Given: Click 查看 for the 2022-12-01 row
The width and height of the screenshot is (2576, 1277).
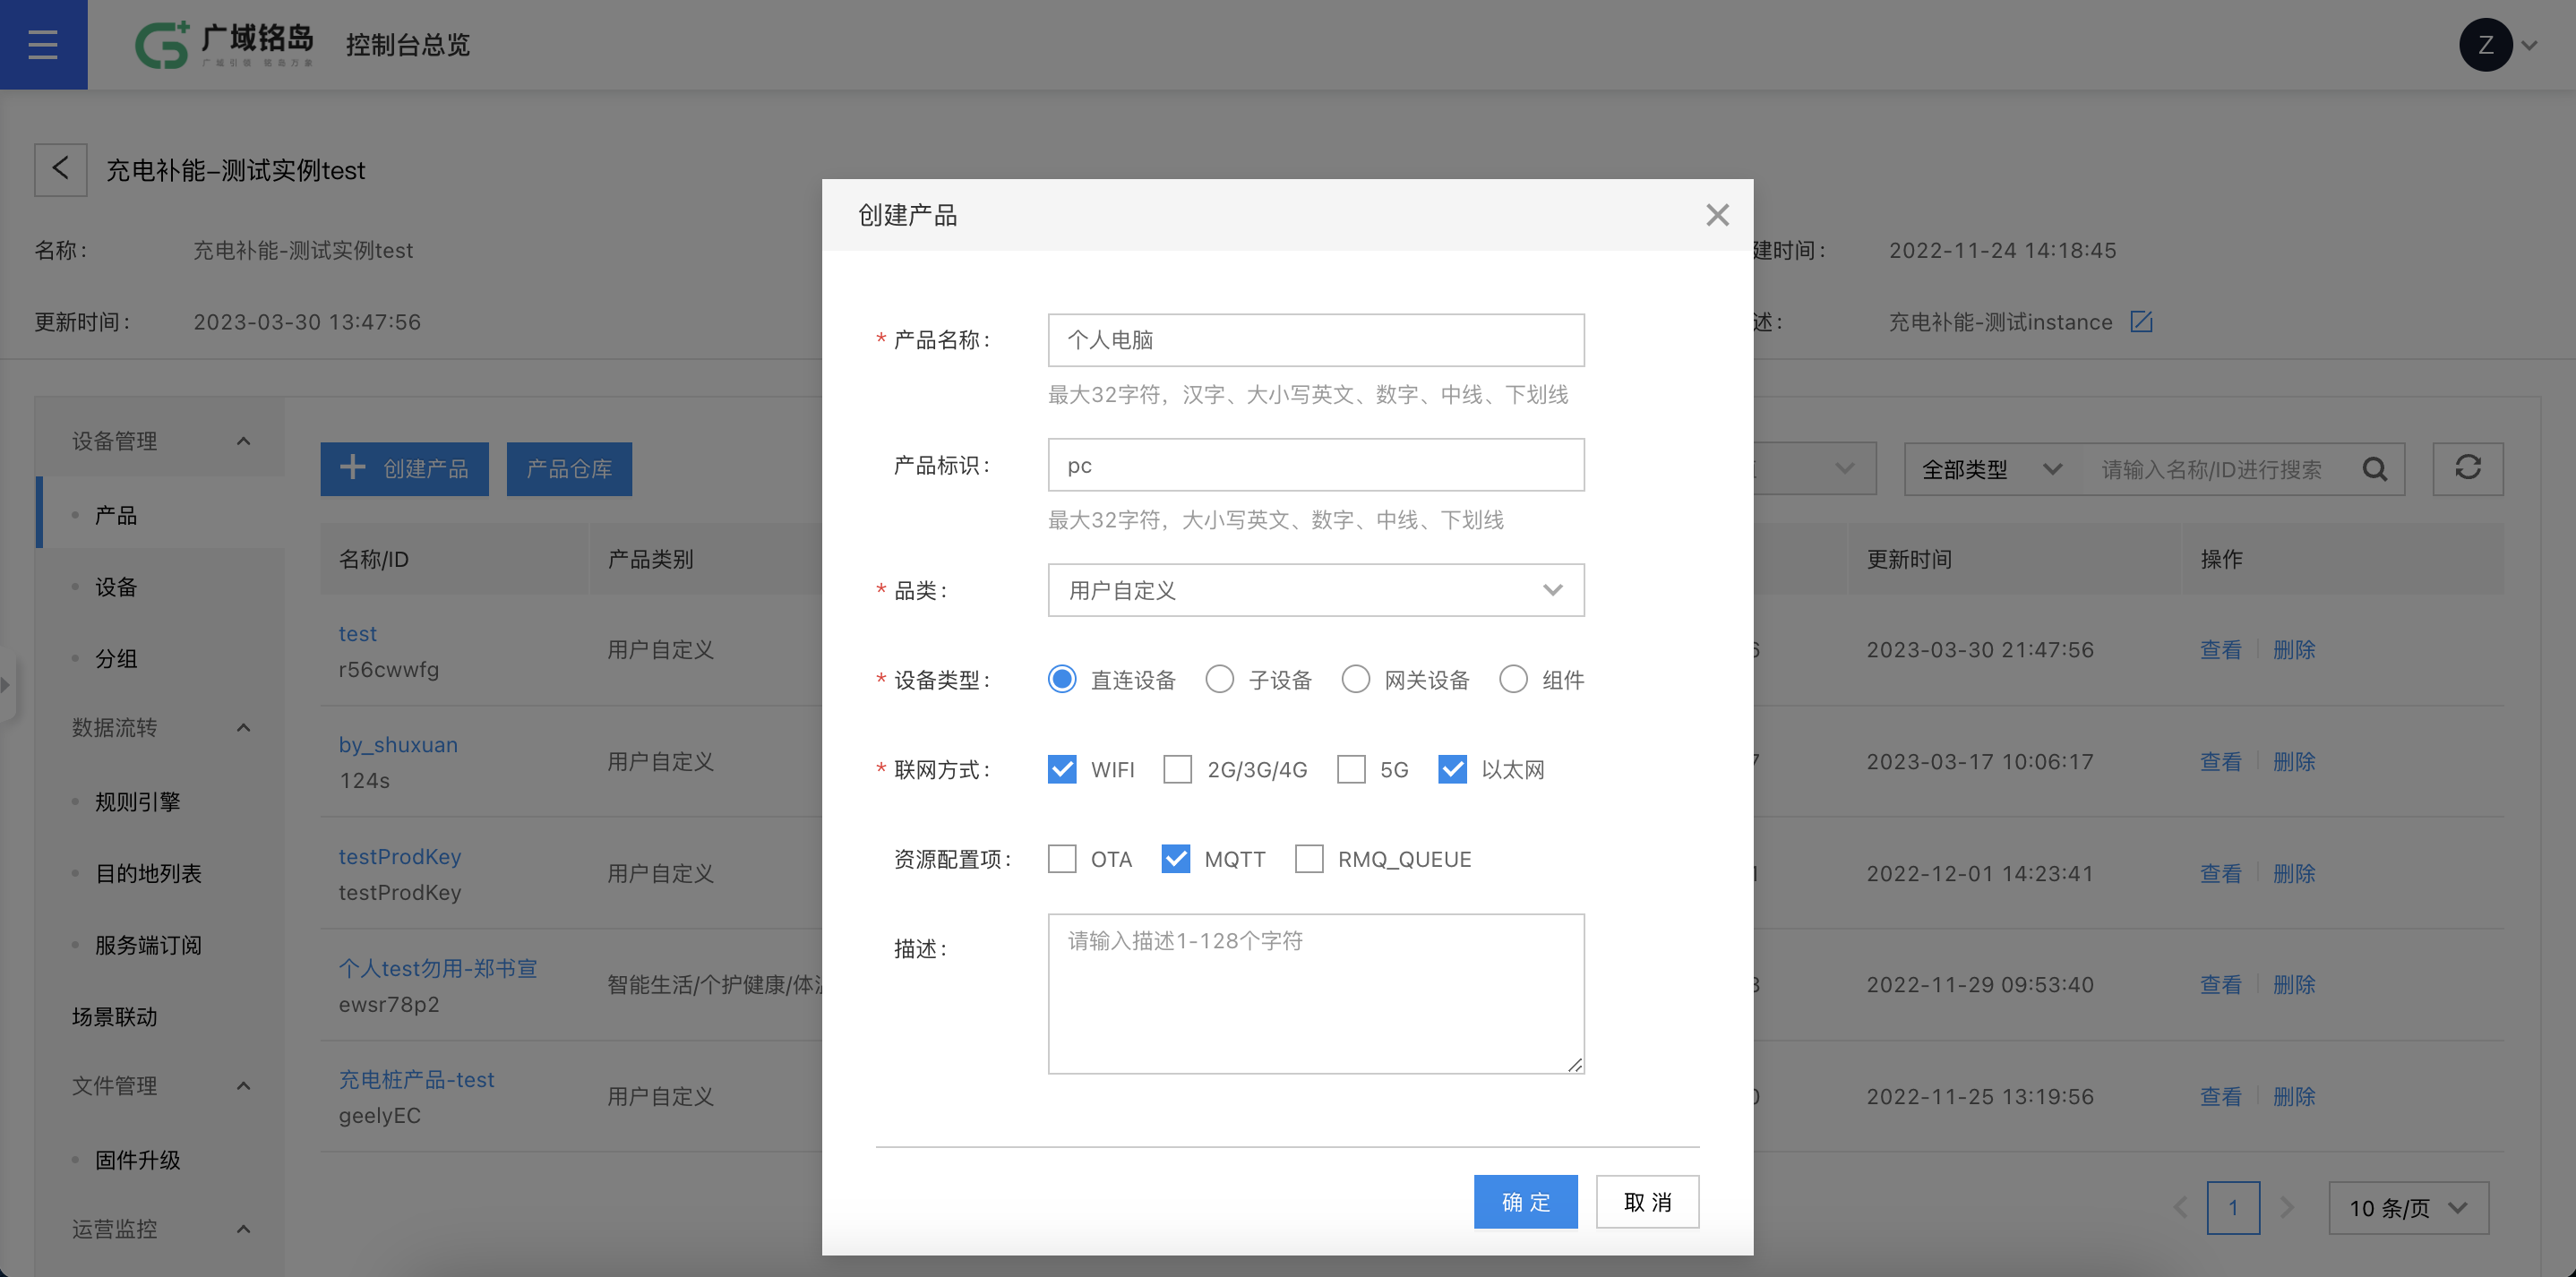Looking at the screenshot, I should click(2220, 873).
